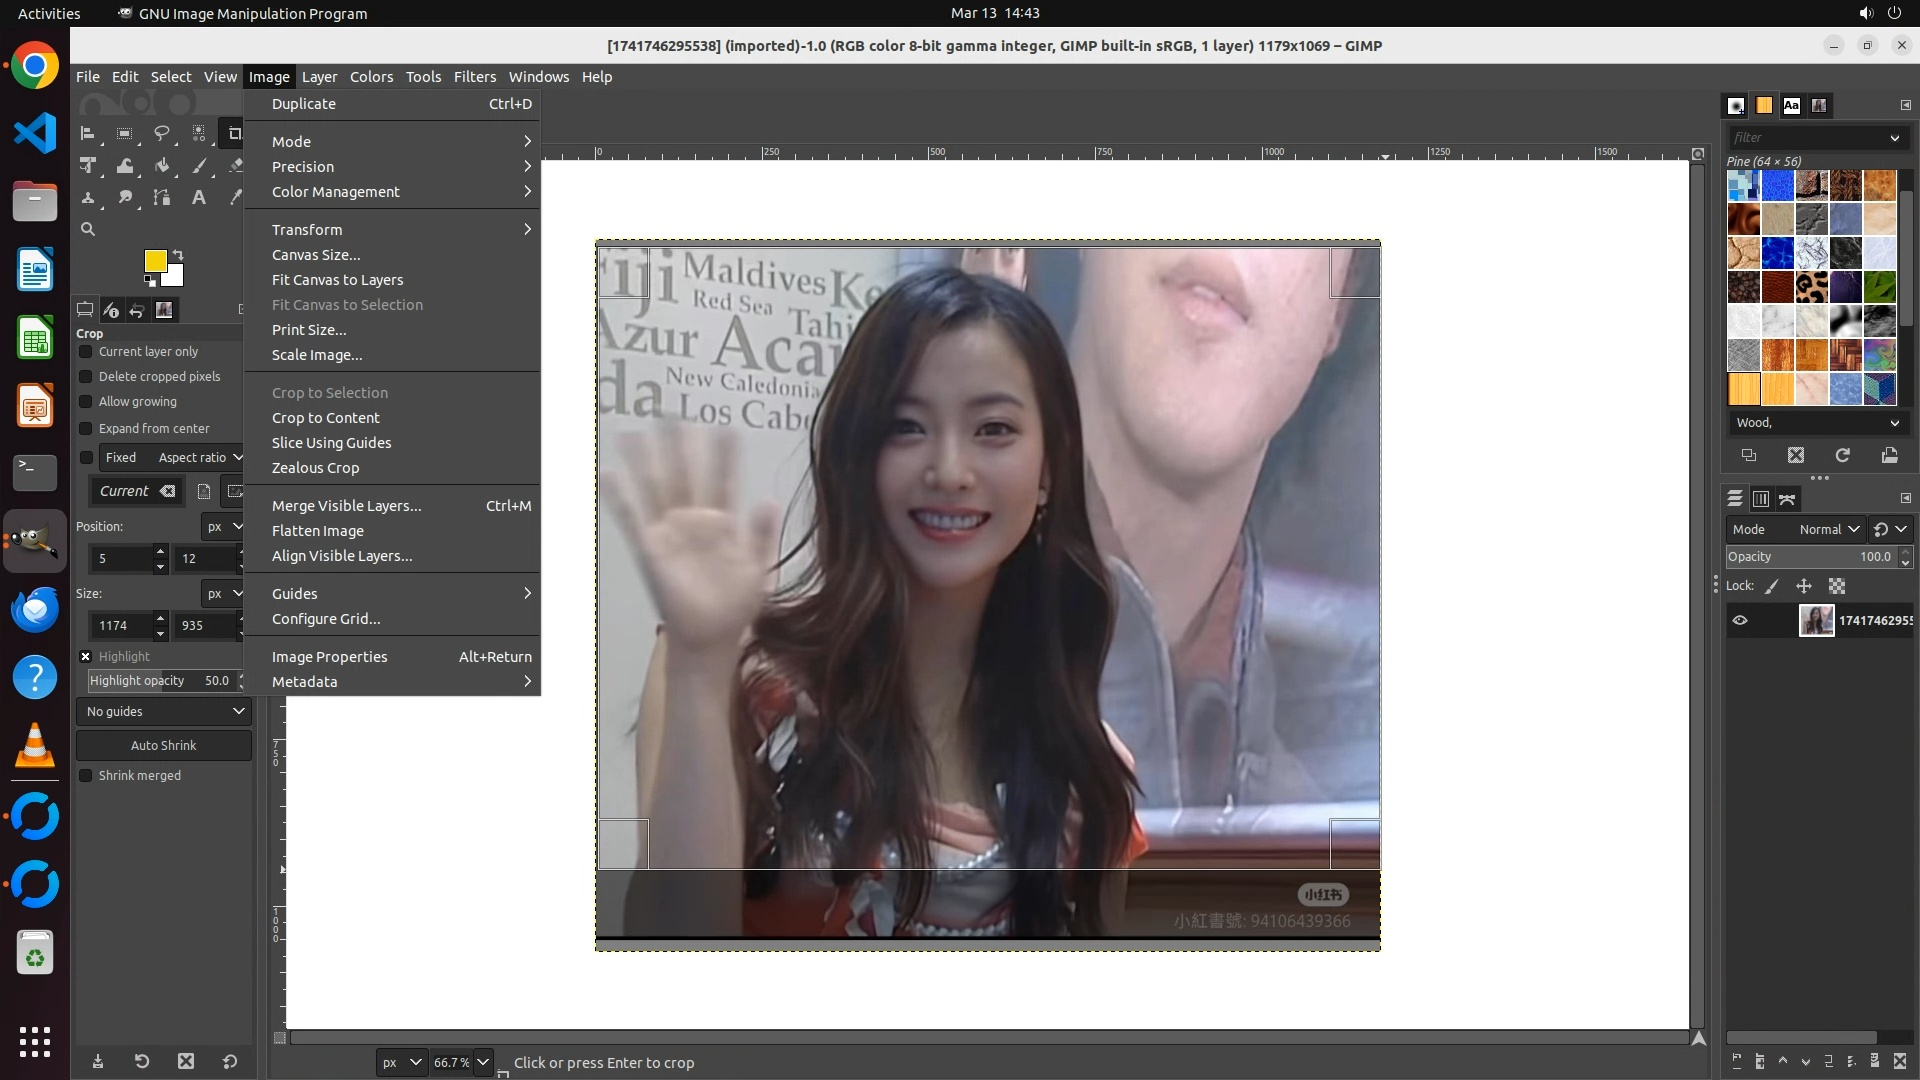Enable 'Current layer only' checkbox
Screen dimensions: 1920x1080
click(x=86, y=352)
